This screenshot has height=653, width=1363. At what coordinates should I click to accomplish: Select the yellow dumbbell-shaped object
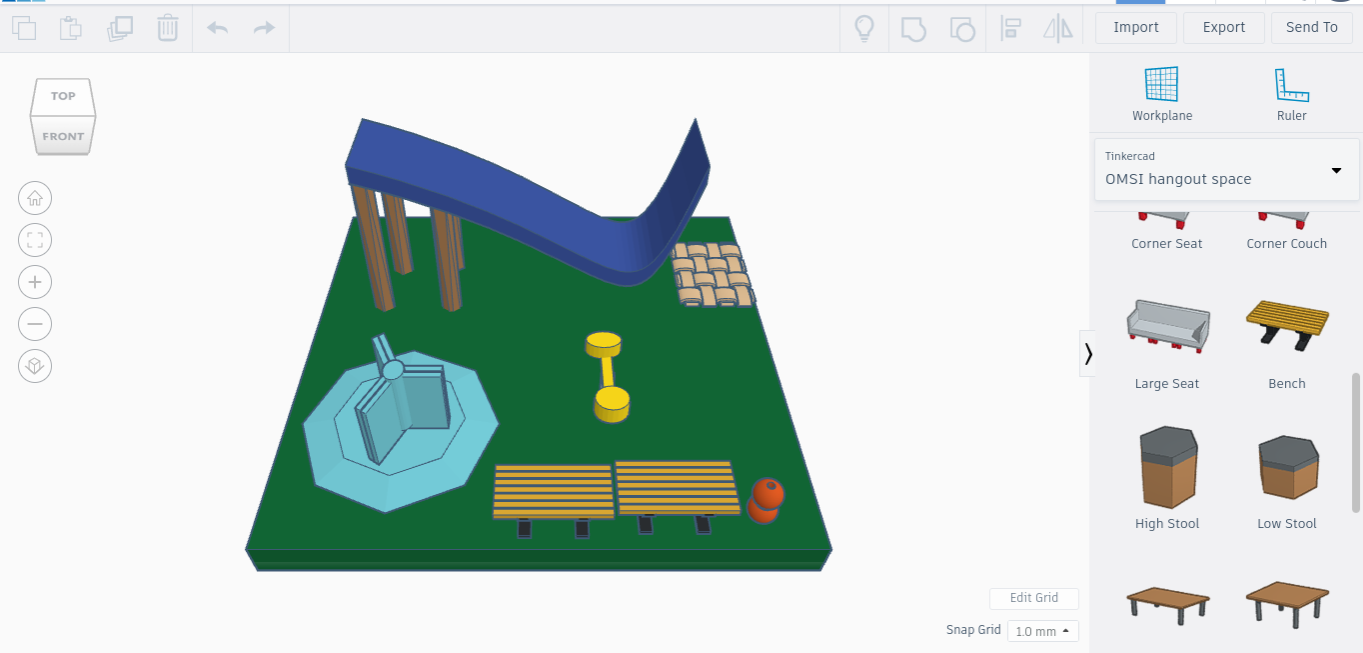607,377
